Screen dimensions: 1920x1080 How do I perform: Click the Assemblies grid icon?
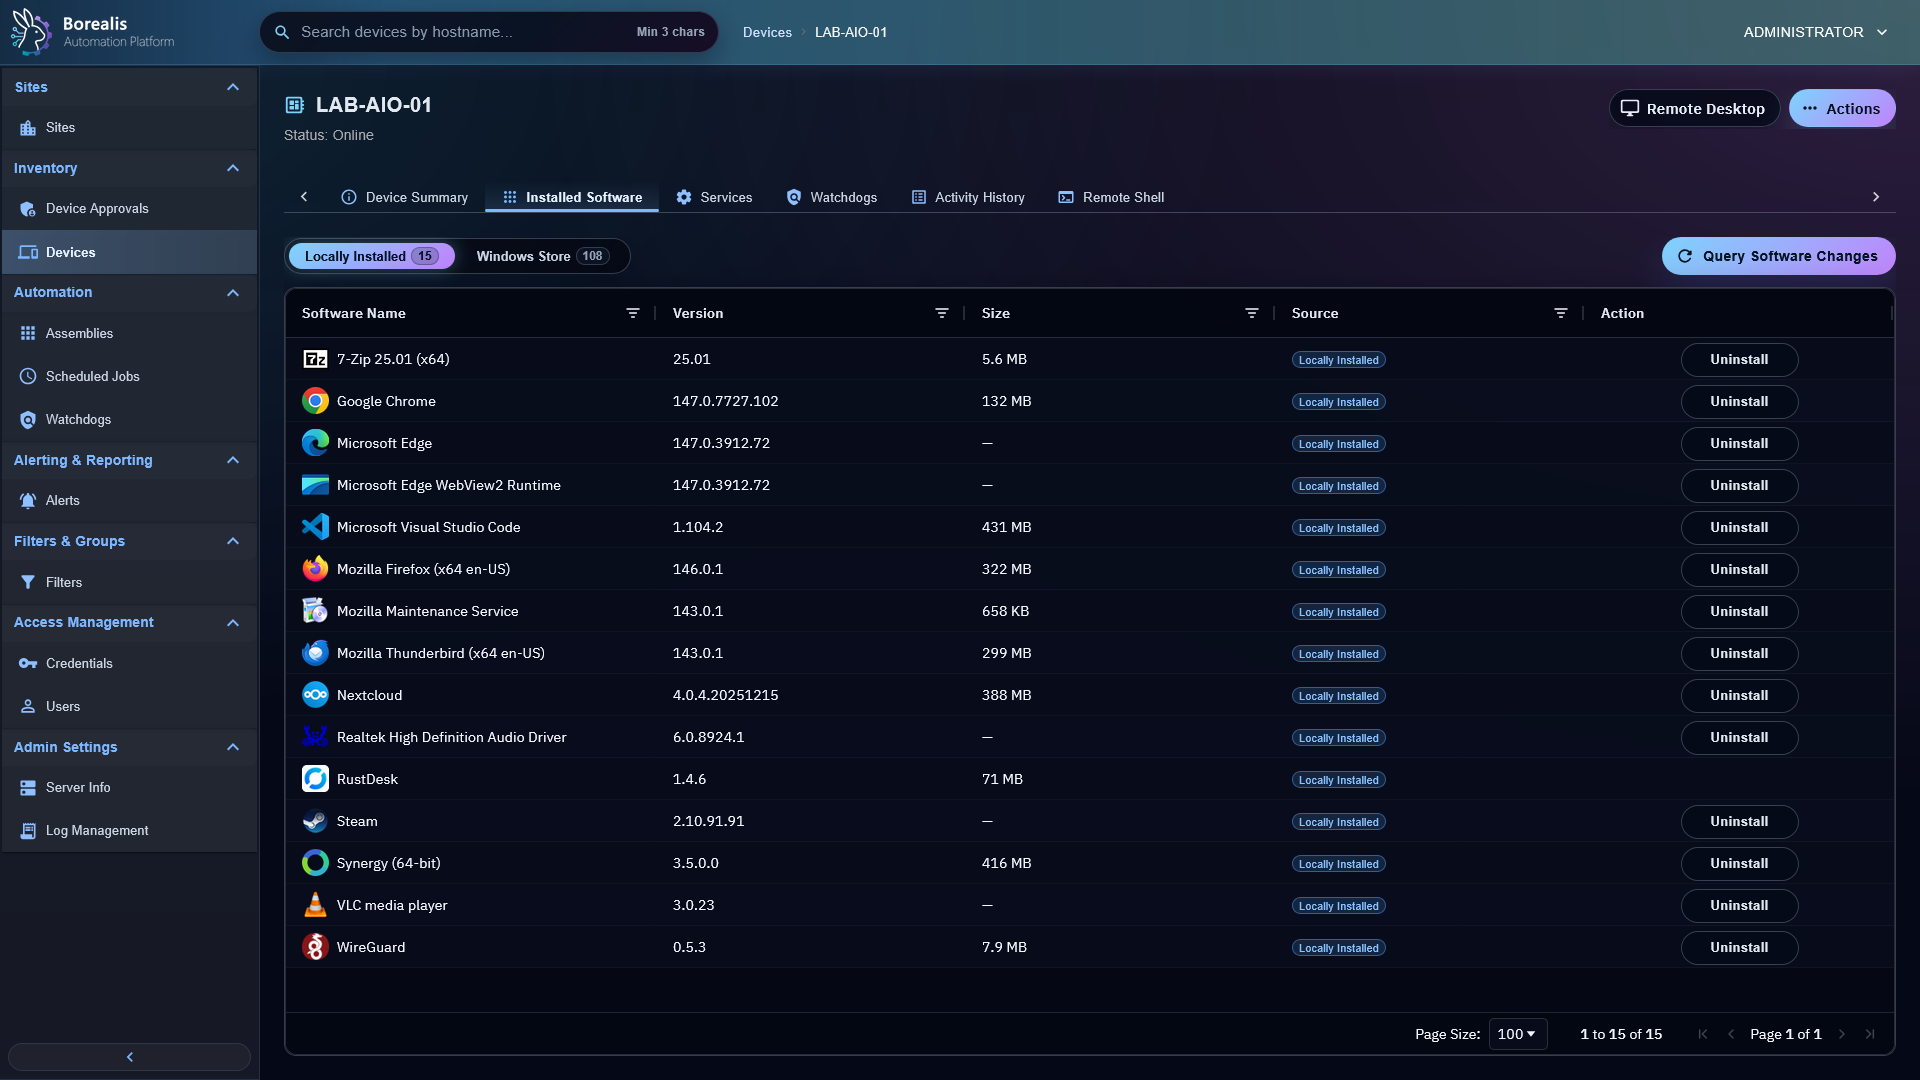coord(28,334)
